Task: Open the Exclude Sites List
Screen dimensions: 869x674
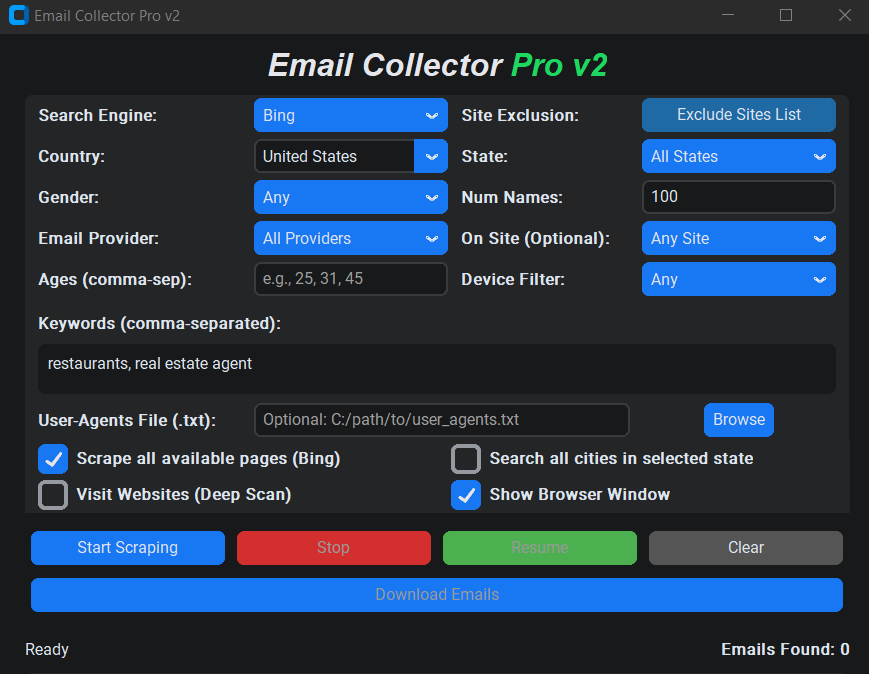Action: [738, 115]
